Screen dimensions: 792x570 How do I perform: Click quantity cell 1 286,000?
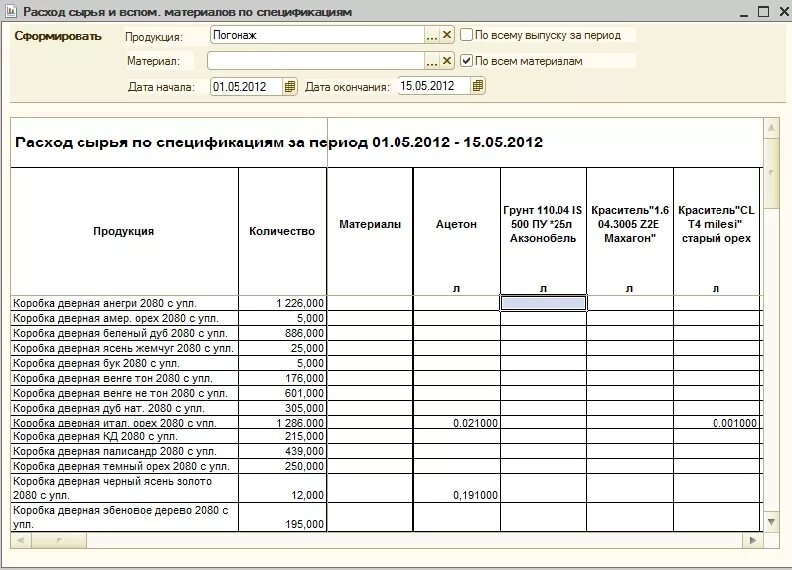282,422
